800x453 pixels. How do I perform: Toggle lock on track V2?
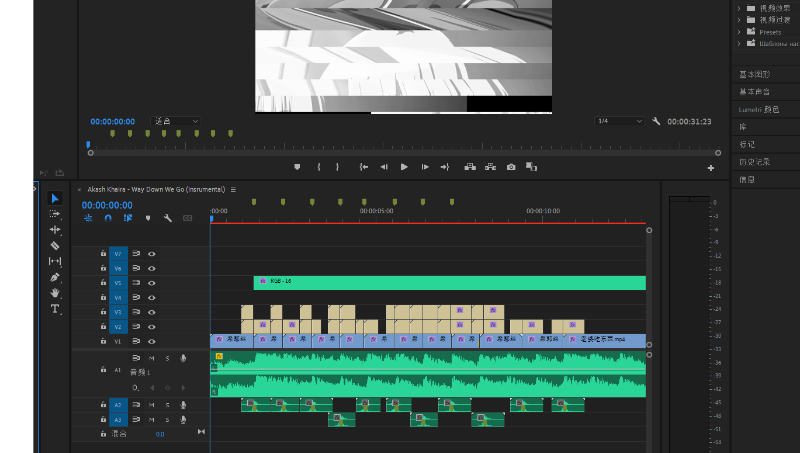[x=103, y=326]
